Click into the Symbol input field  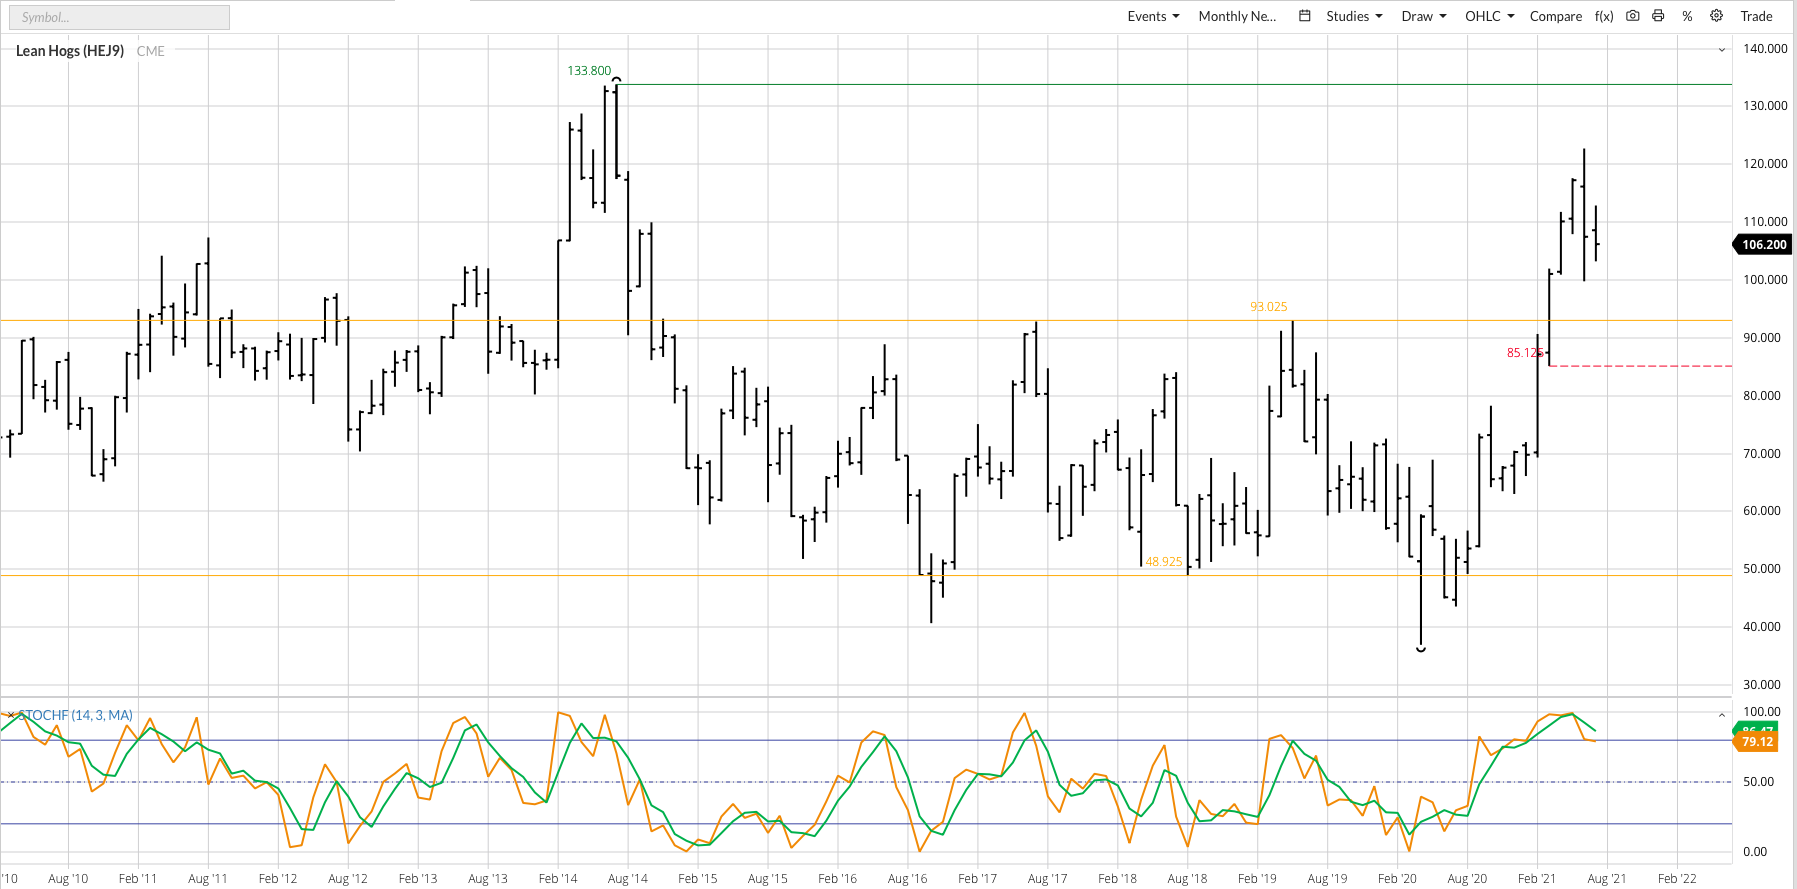[118, 17]
